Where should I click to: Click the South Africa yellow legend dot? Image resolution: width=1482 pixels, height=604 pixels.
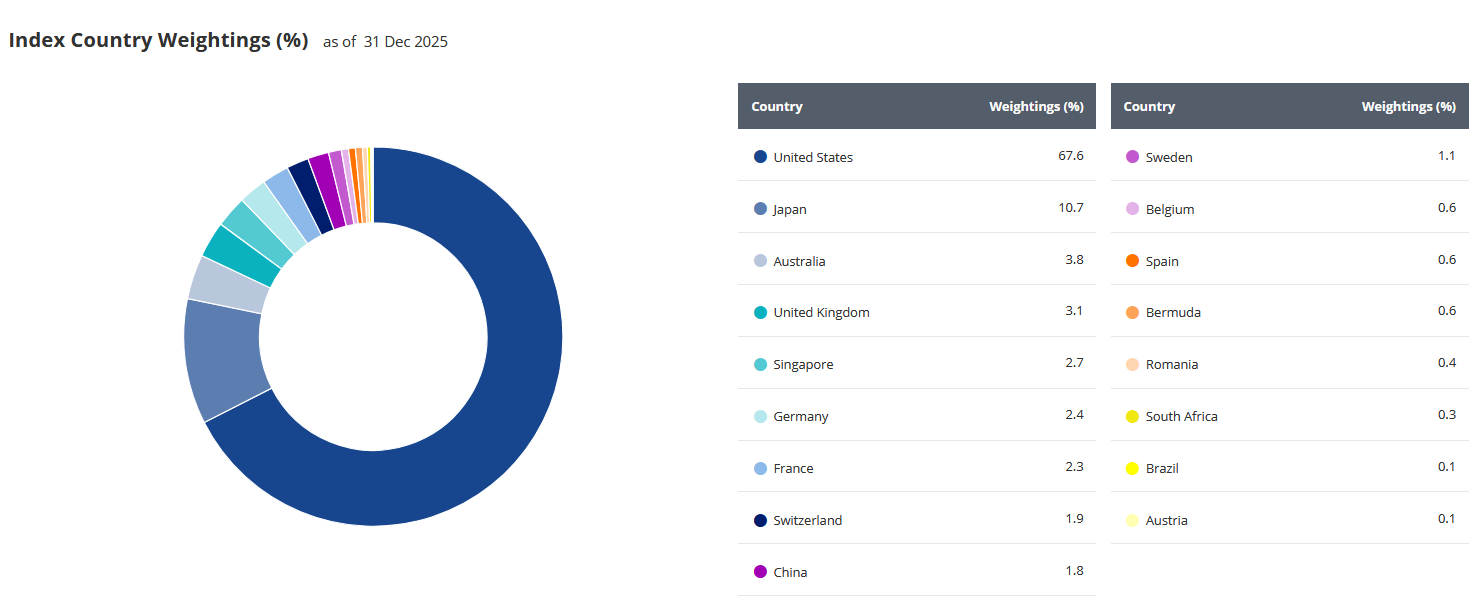(1132, 416)
